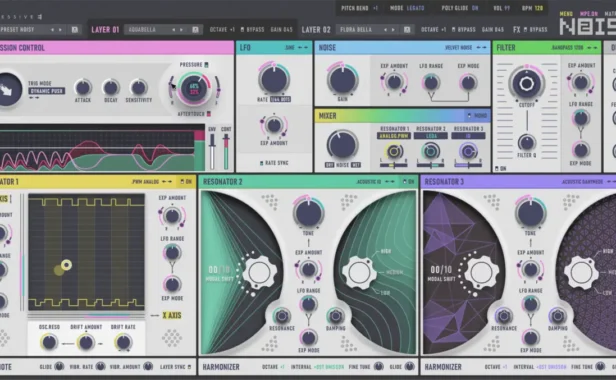Click the Decay knob
The image size is (616, 380).
click(x=111, y=87)
